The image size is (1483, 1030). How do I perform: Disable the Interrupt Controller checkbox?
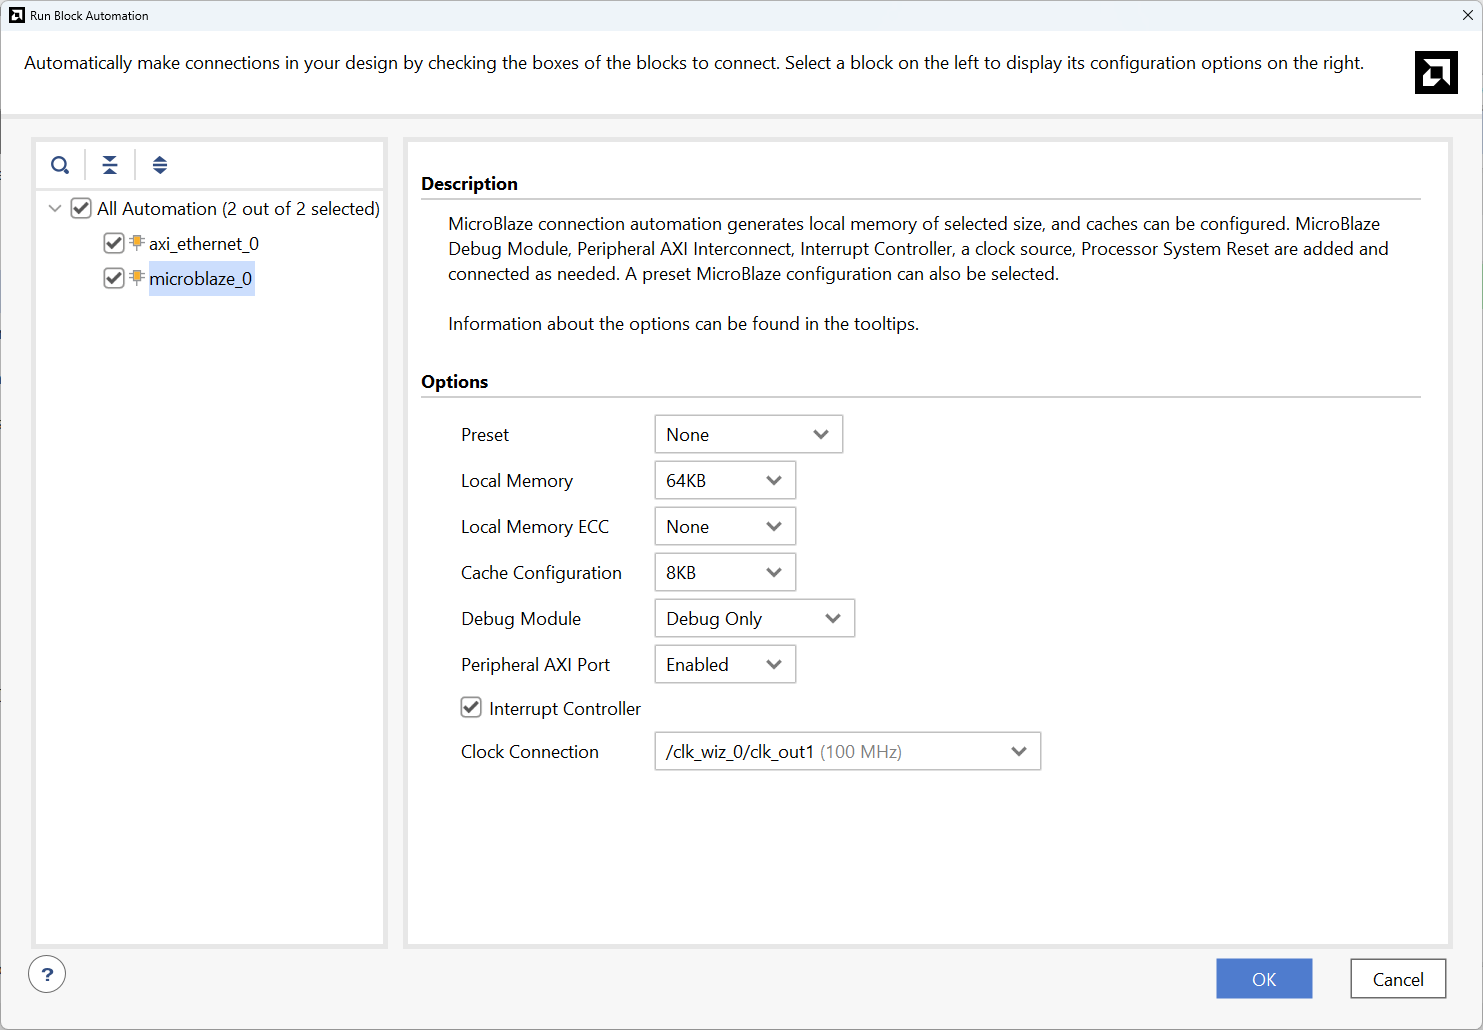coord(471,708)
